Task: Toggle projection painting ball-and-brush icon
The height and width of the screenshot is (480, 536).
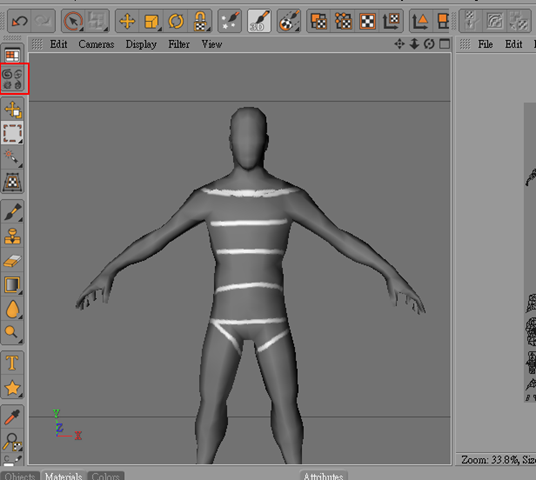Action: click(289, 22)
